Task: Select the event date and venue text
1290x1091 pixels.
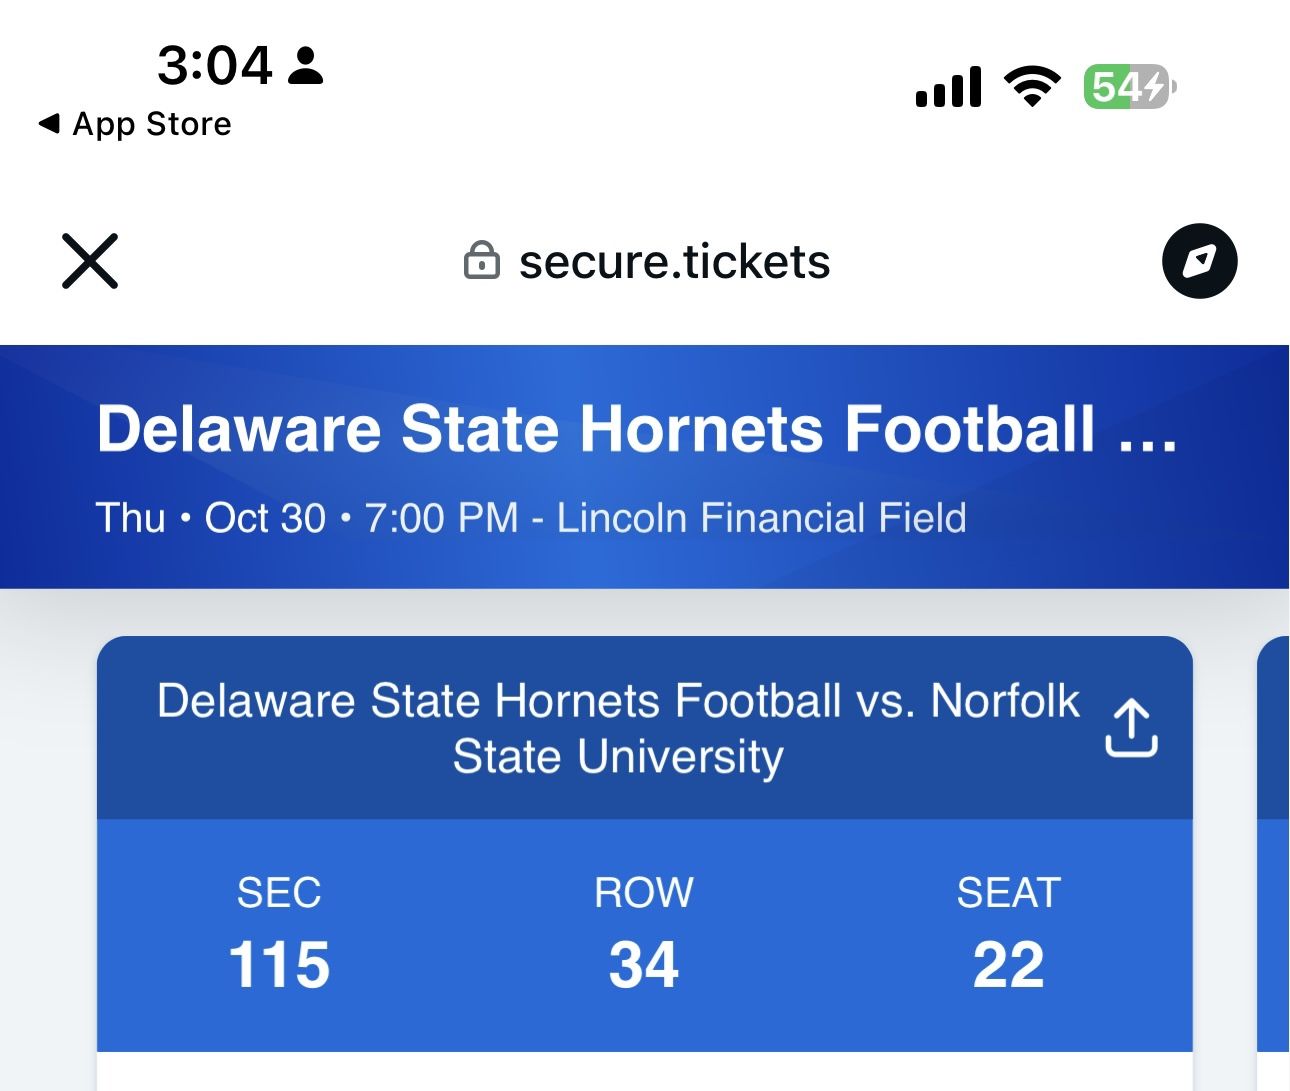Action: point(531,518)
